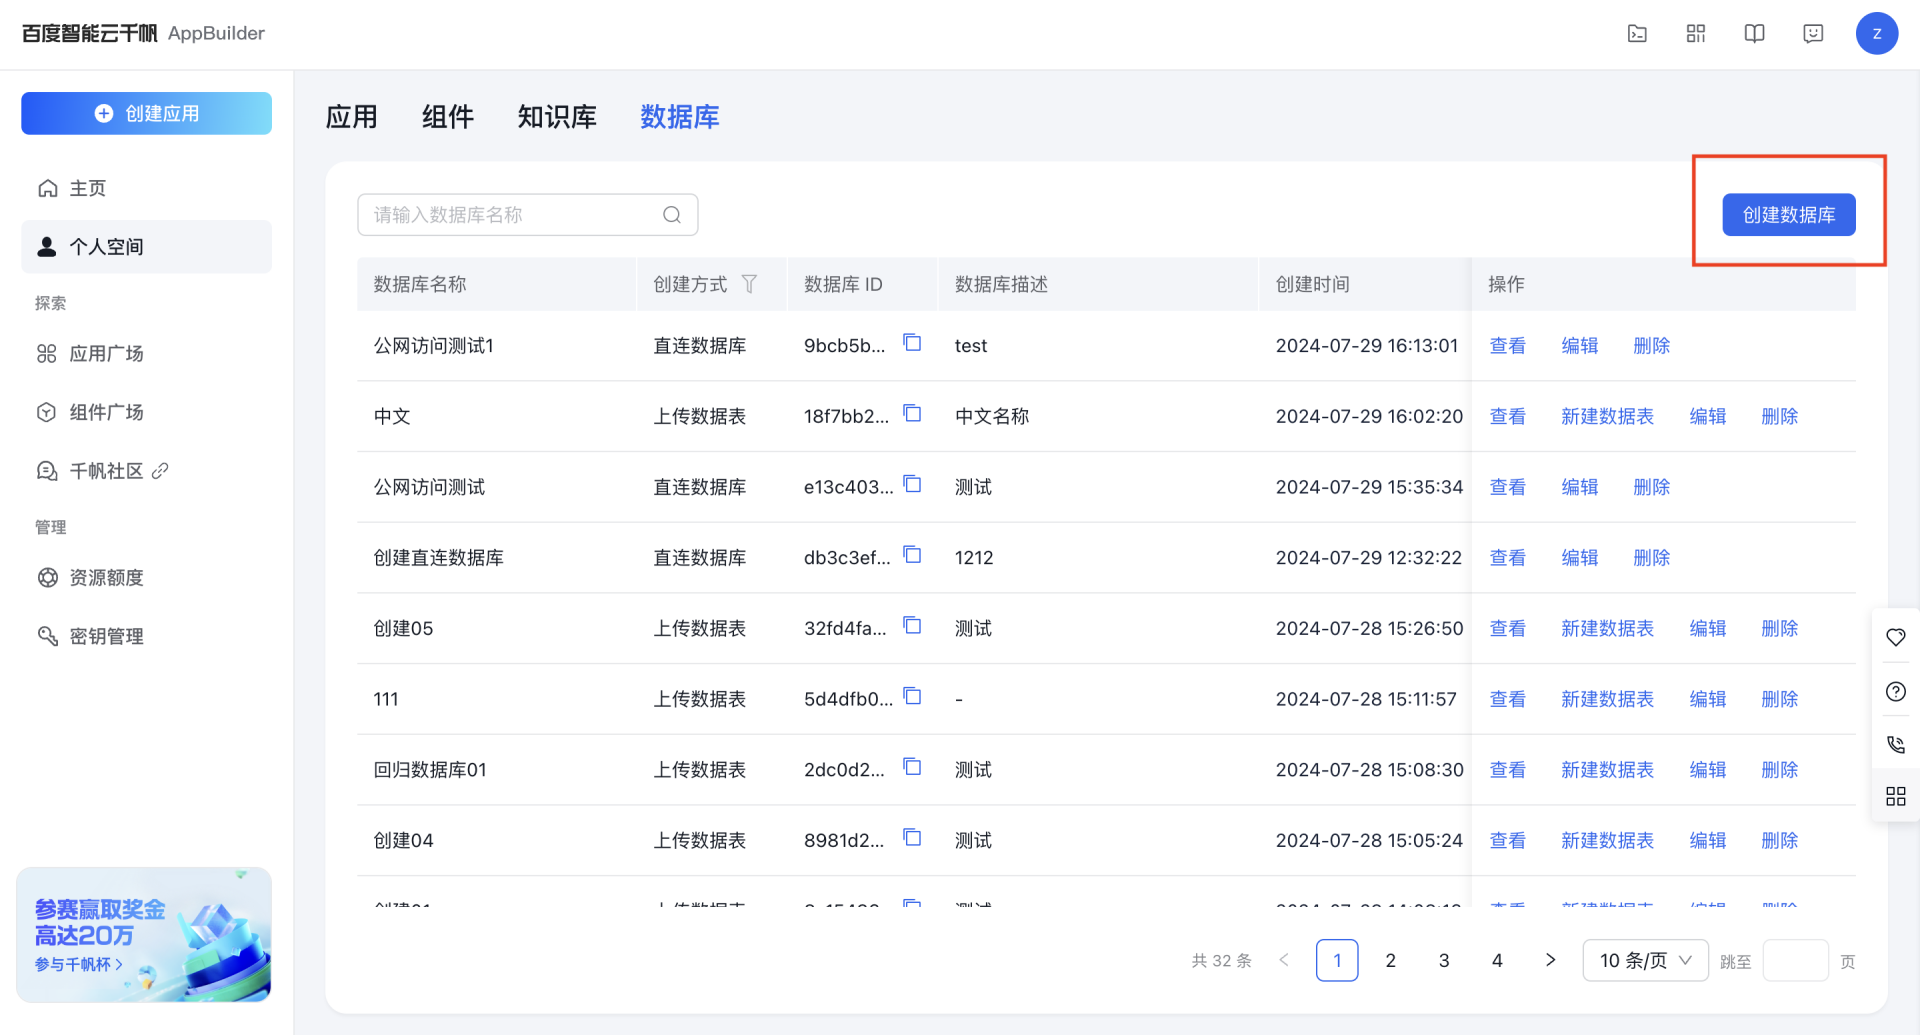Open the 创建方式 filter funnel icon
Screen dimensions: 1920x1035
click(749, 284)
